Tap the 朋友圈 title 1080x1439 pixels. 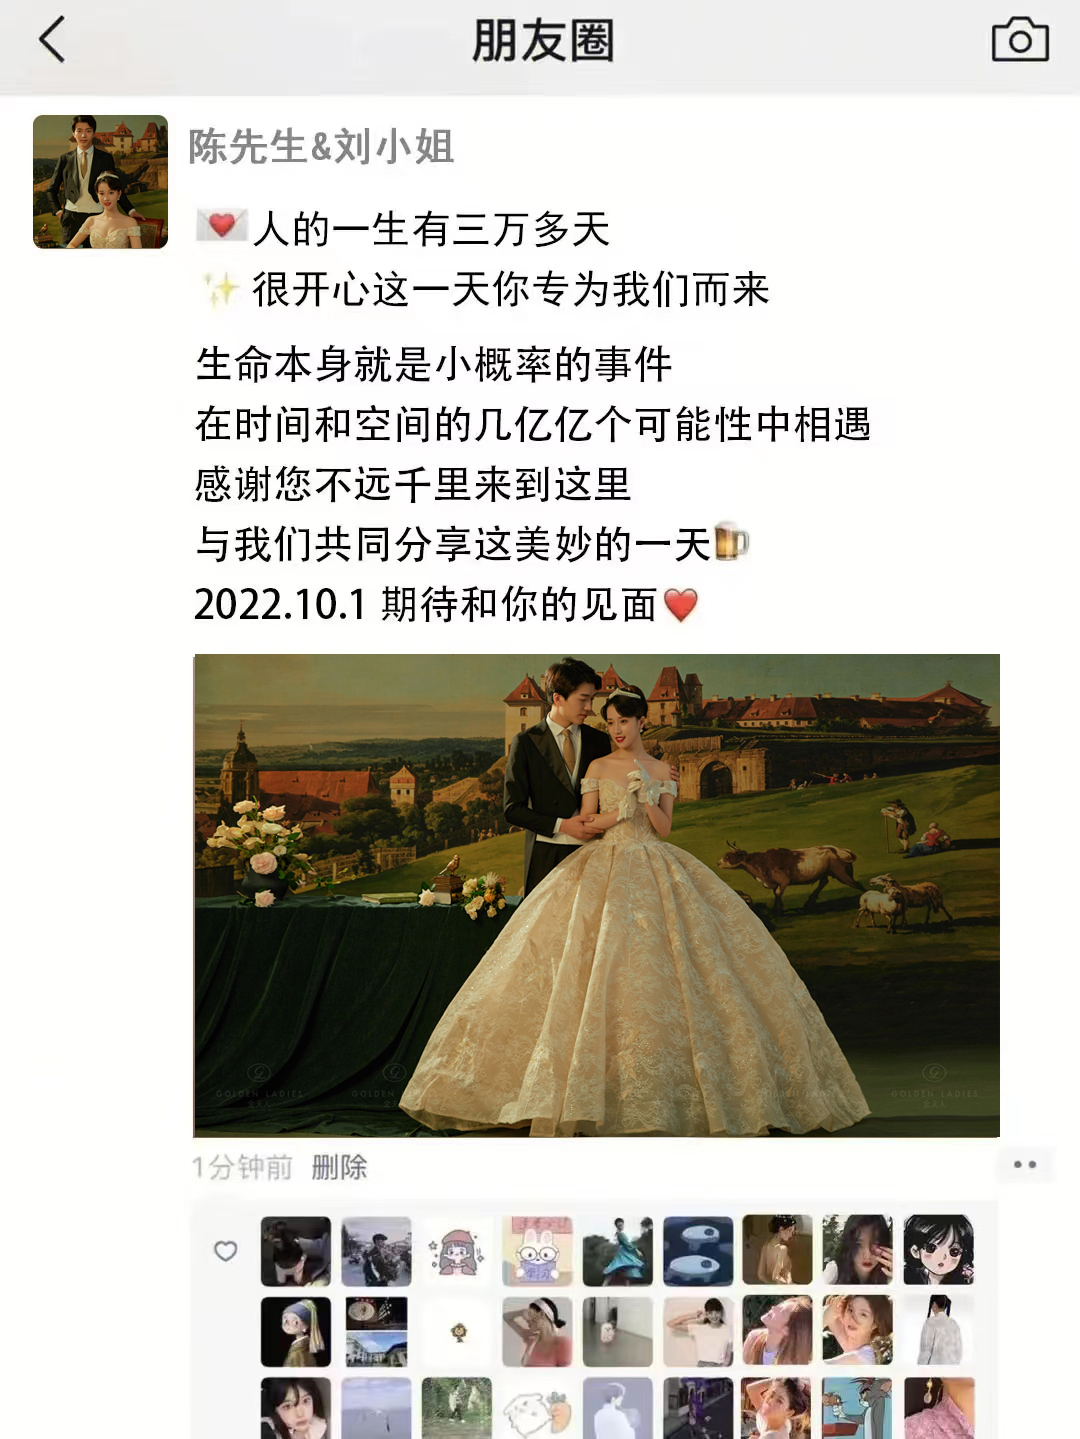click(x=542, y=41)
